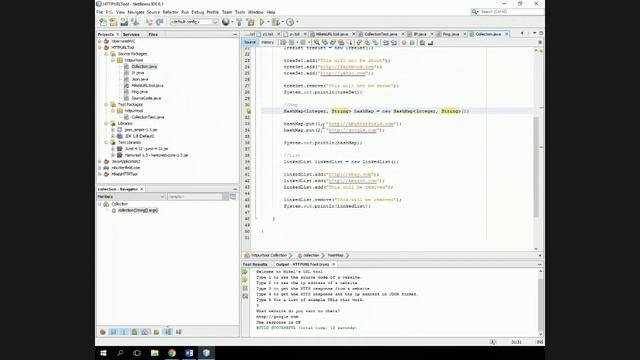Click the Stop Macro Recording icon in editor toolbar
640x360 pixels.
pyautogui.click(x=412, y=42)
